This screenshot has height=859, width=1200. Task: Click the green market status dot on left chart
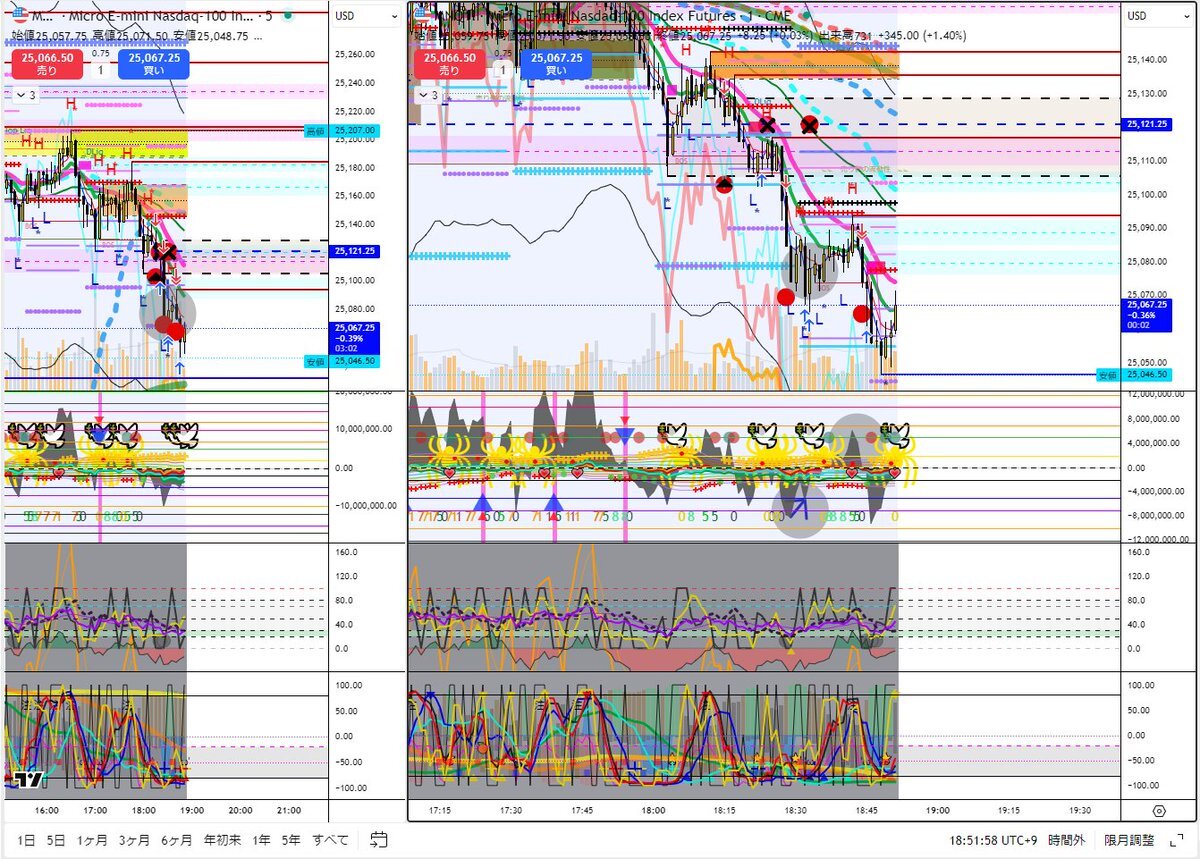click(x=288, y=16)
